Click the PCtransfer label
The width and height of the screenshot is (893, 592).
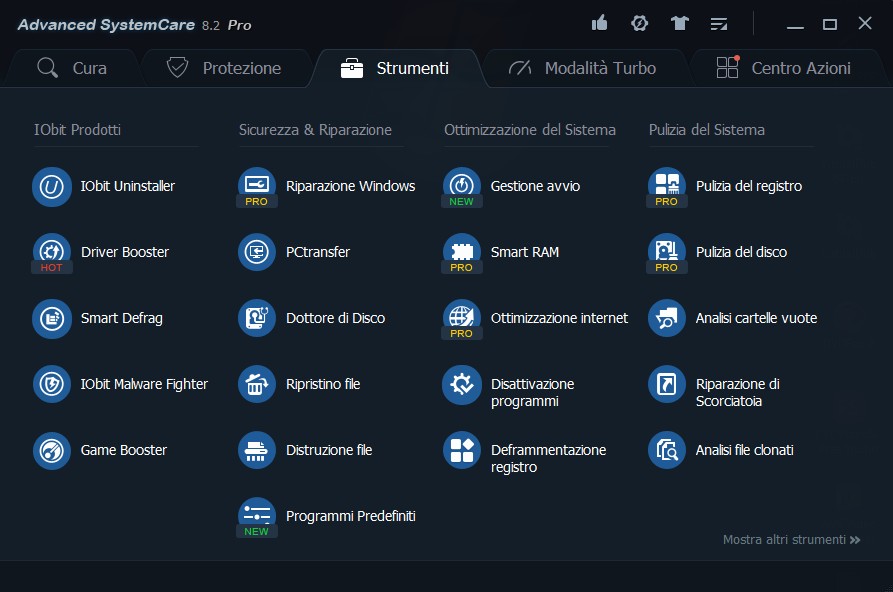pos(318,252)
